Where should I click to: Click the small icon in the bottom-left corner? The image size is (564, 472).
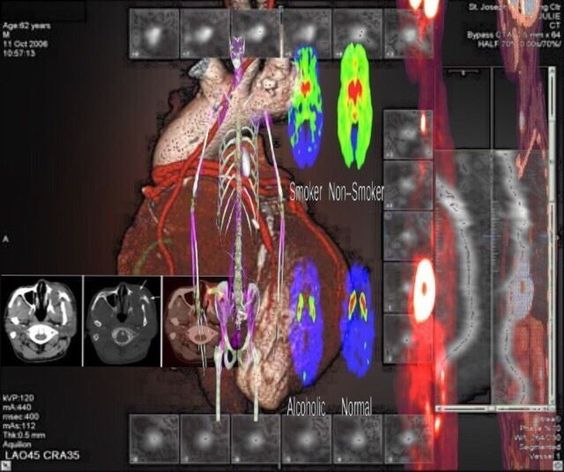pyautogui.click(x=5, y=467)
